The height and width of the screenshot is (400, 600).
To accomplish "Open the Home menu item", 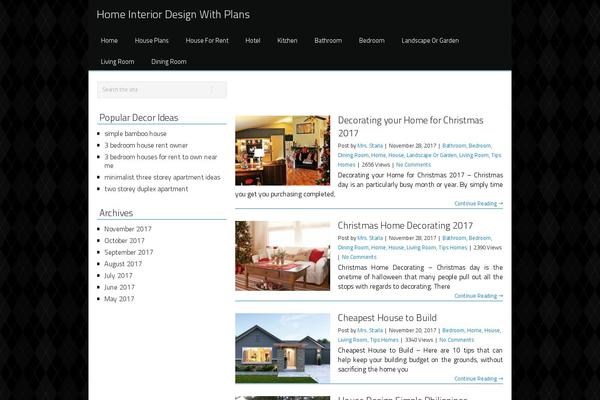I will tap(109, 41).
